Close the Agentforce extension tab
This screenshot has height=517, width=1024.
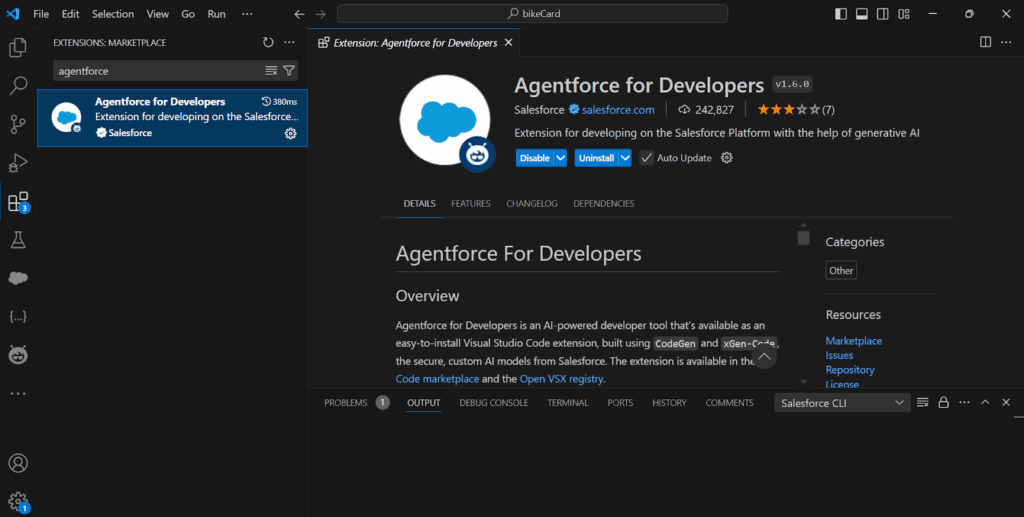point(508,42)
